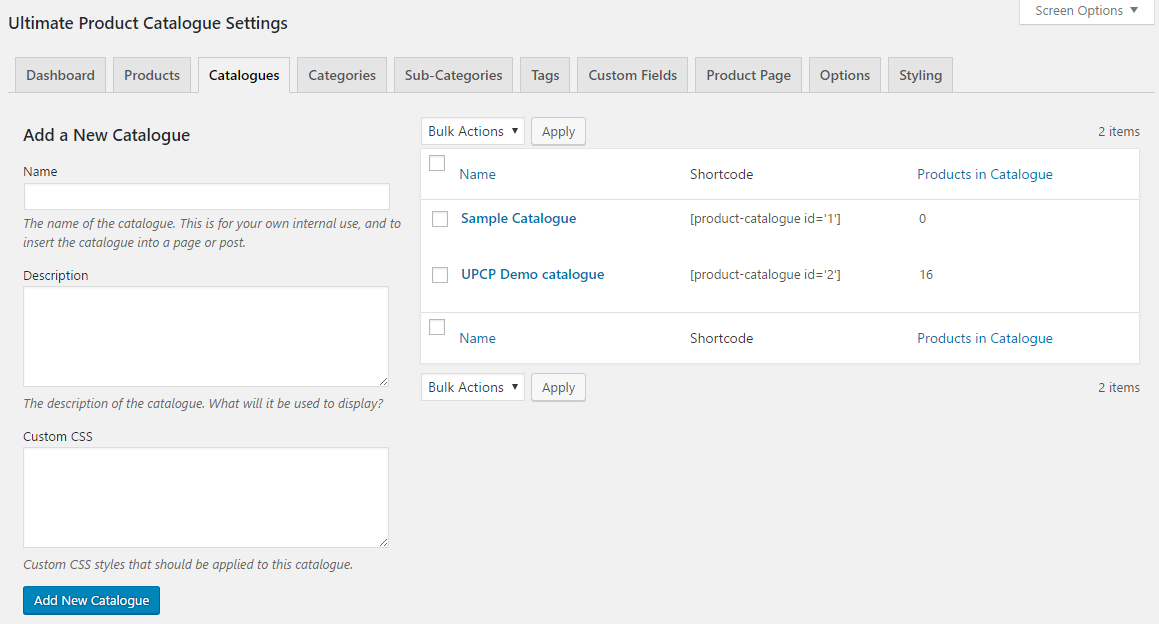Tick the UPCP Demo catalogue checkbox
The image size is (1159, 624).
(440, 275)
